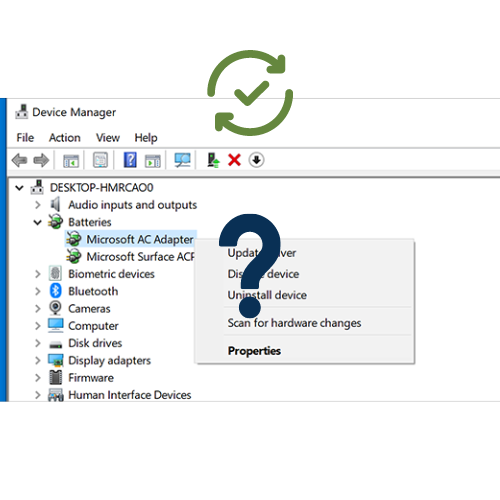Click the Device Manager title bar icon
The image size is (500, 500).
[x=22, y=112]
